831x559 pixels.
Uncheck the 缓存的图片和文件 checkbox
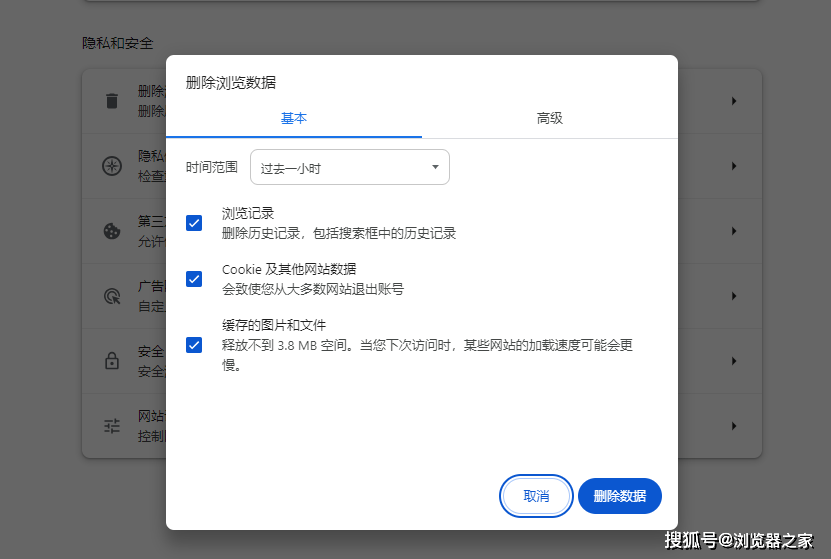(194, 345)
